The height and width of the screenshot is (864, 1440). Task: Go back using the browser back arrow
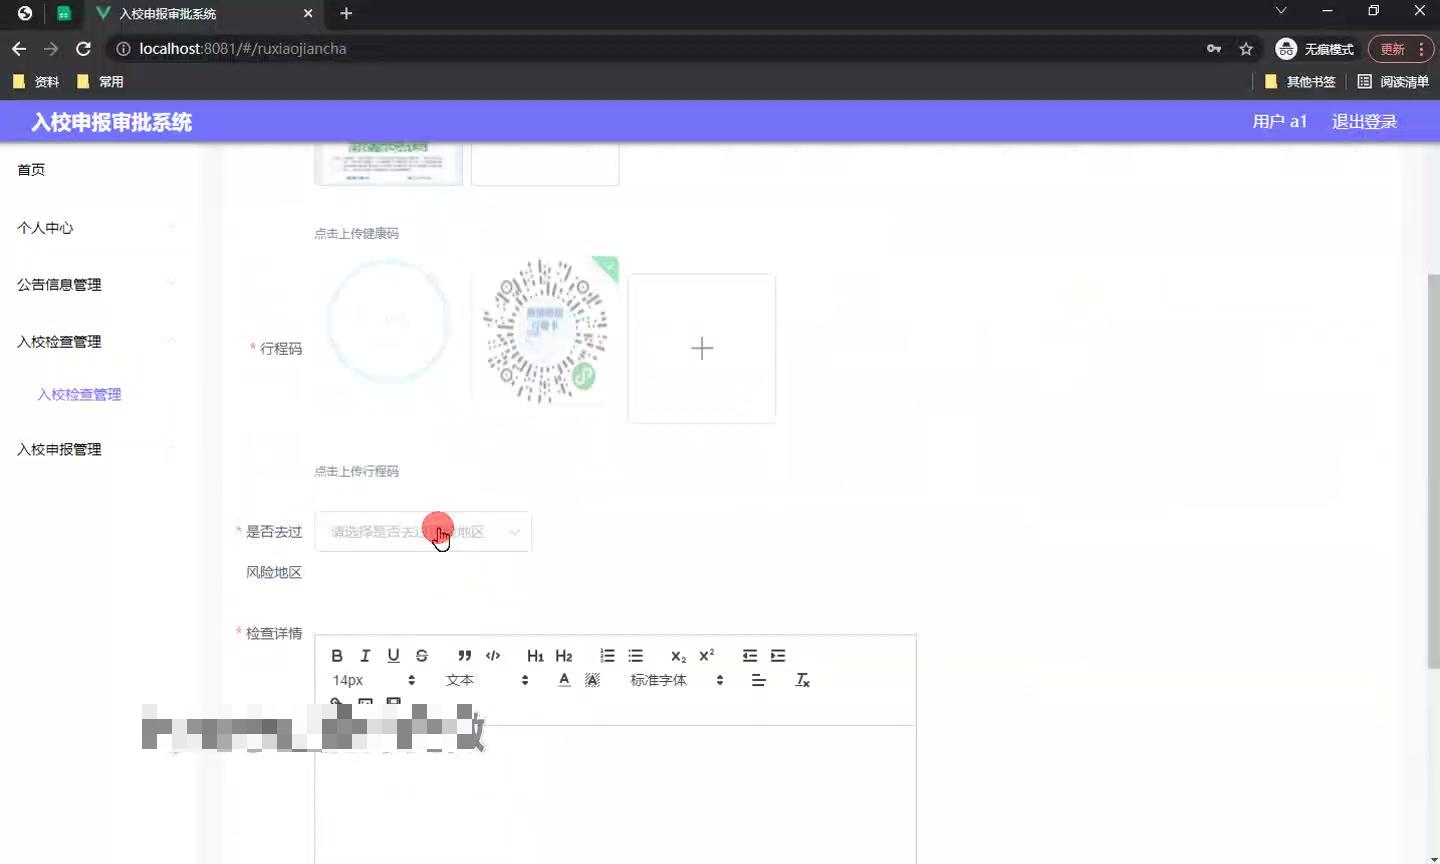[x=19, y=49]
